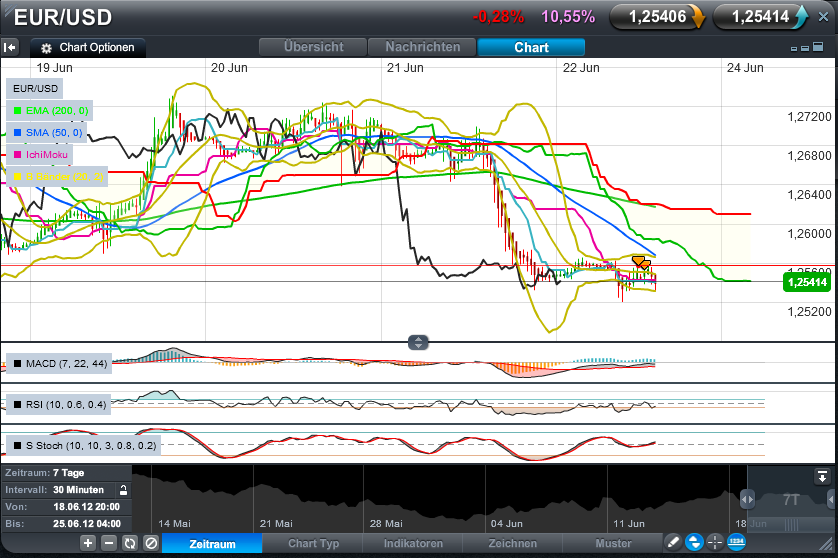
Task: Toggle the MACD (7, 22, 44) indicator label
Action: point(59,363)
